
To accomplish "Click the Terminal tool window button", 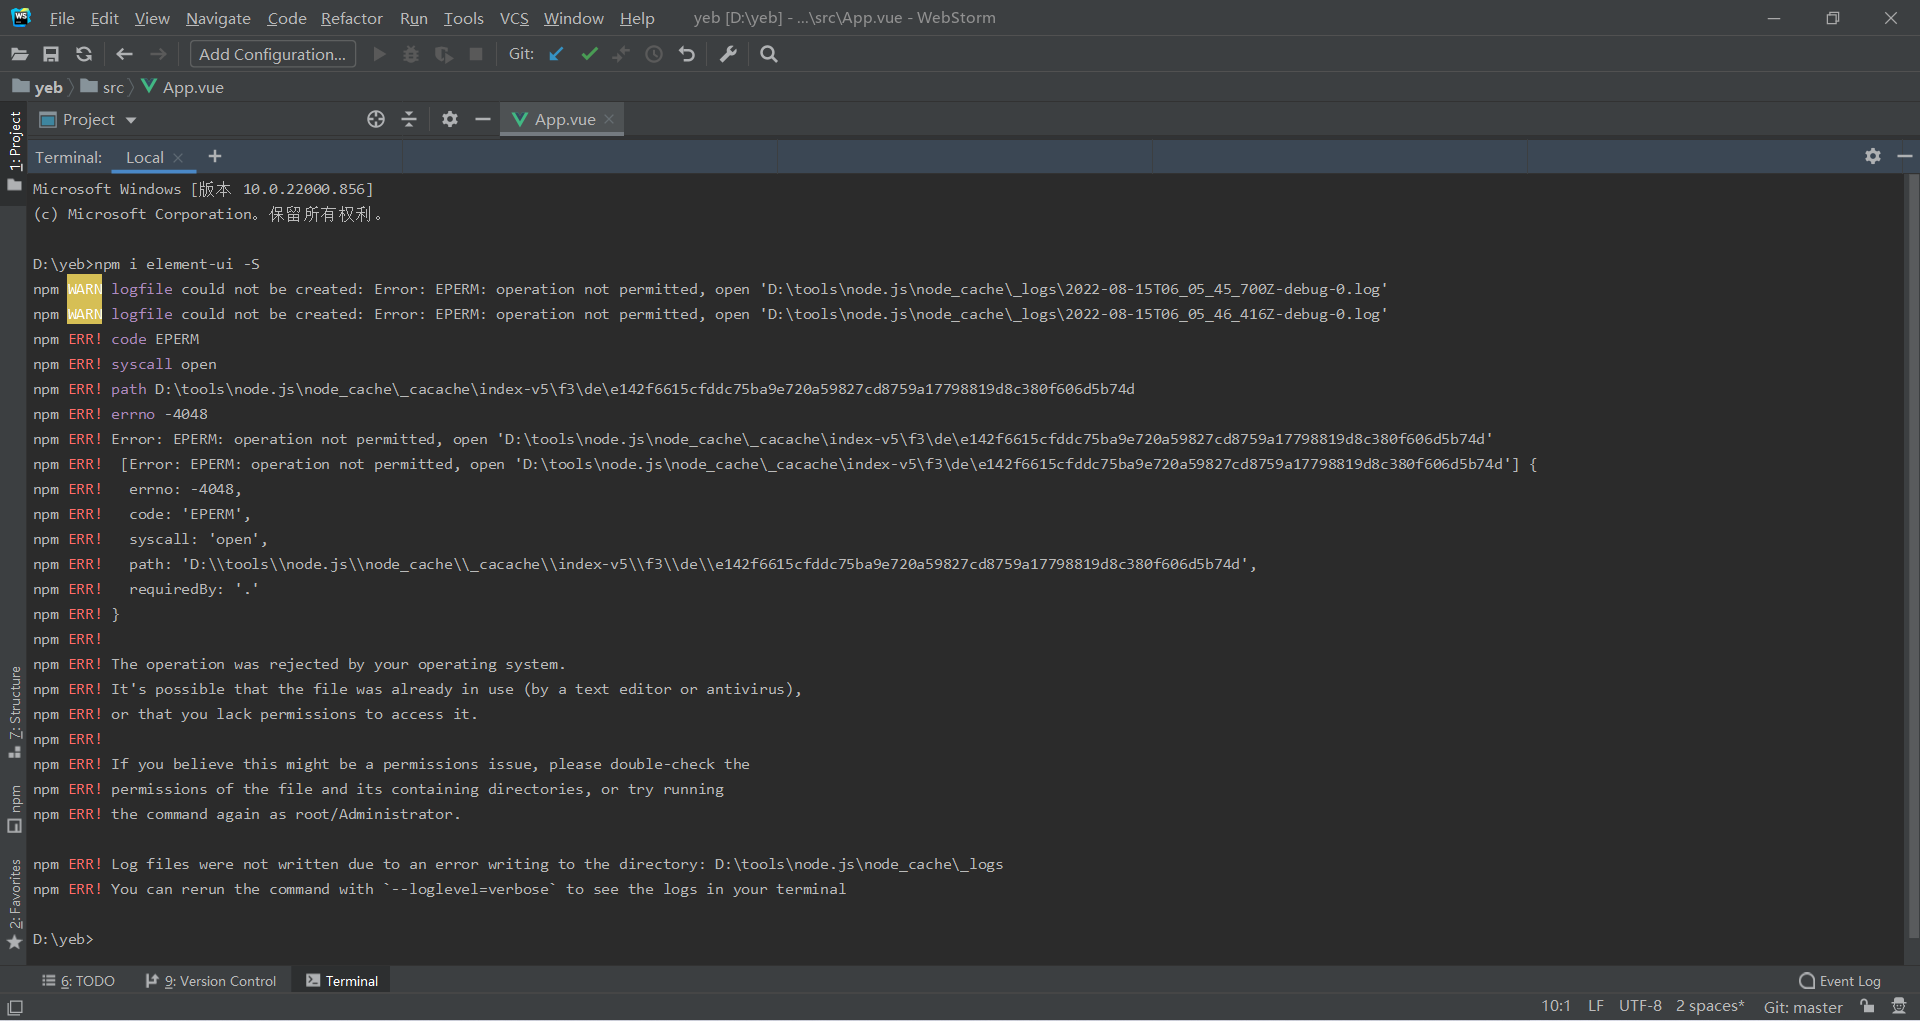I will point(342,981).
